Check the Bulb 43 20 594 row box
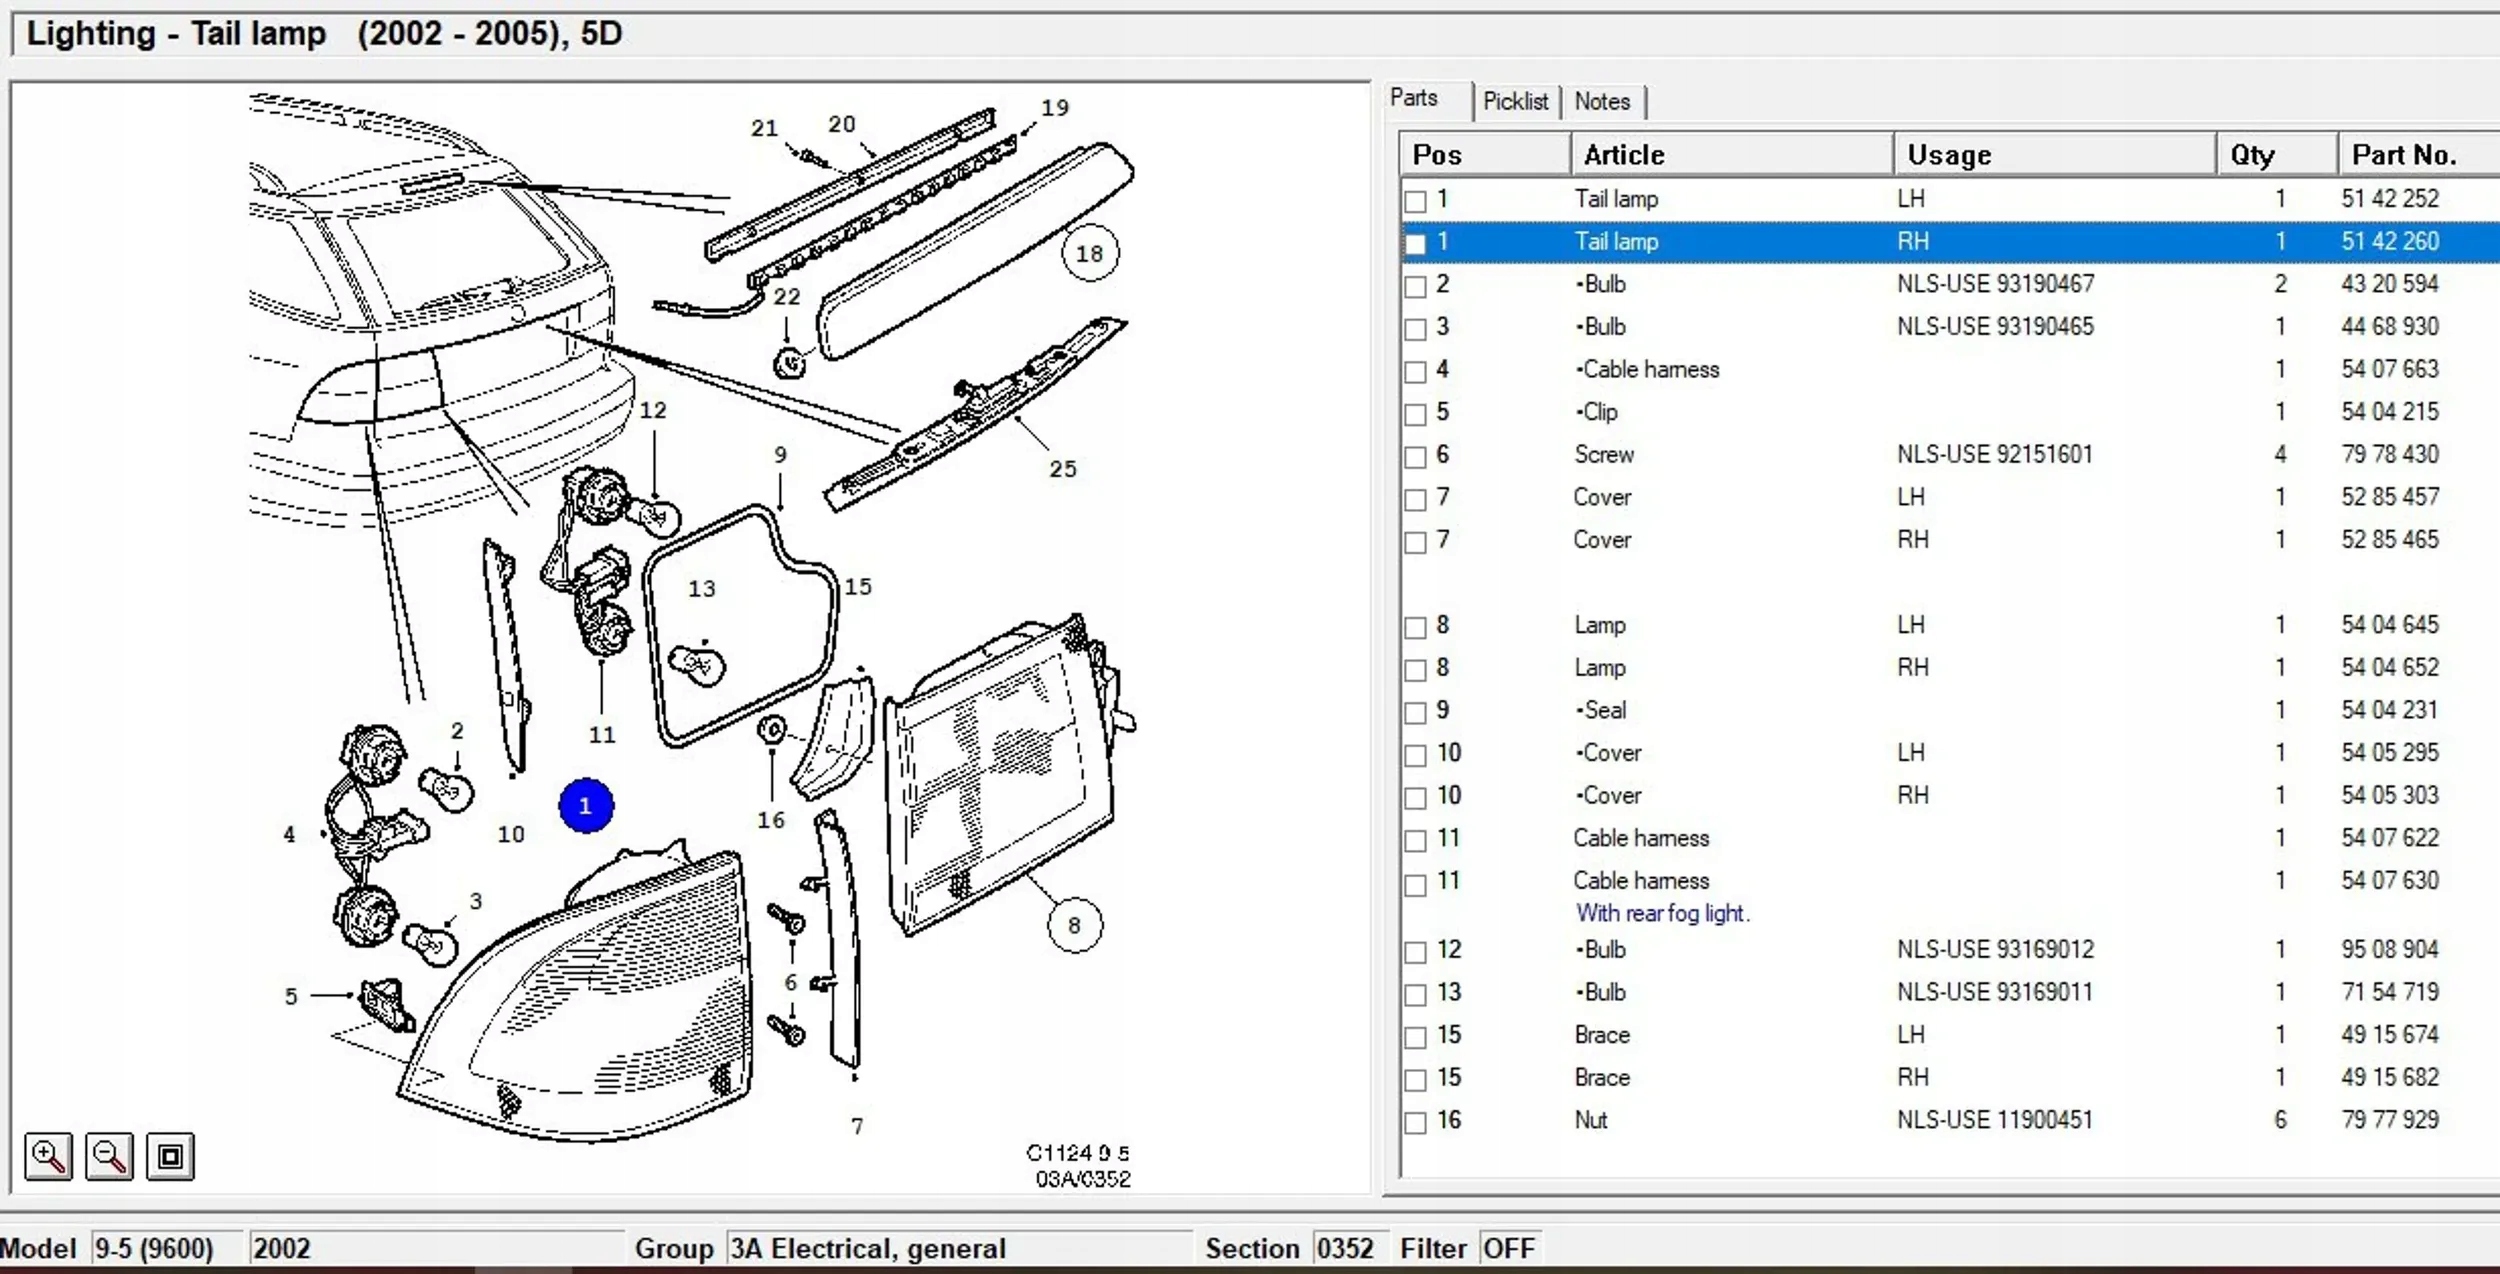Screen dimensions: 2500x1274 [x=1415, y=287]
